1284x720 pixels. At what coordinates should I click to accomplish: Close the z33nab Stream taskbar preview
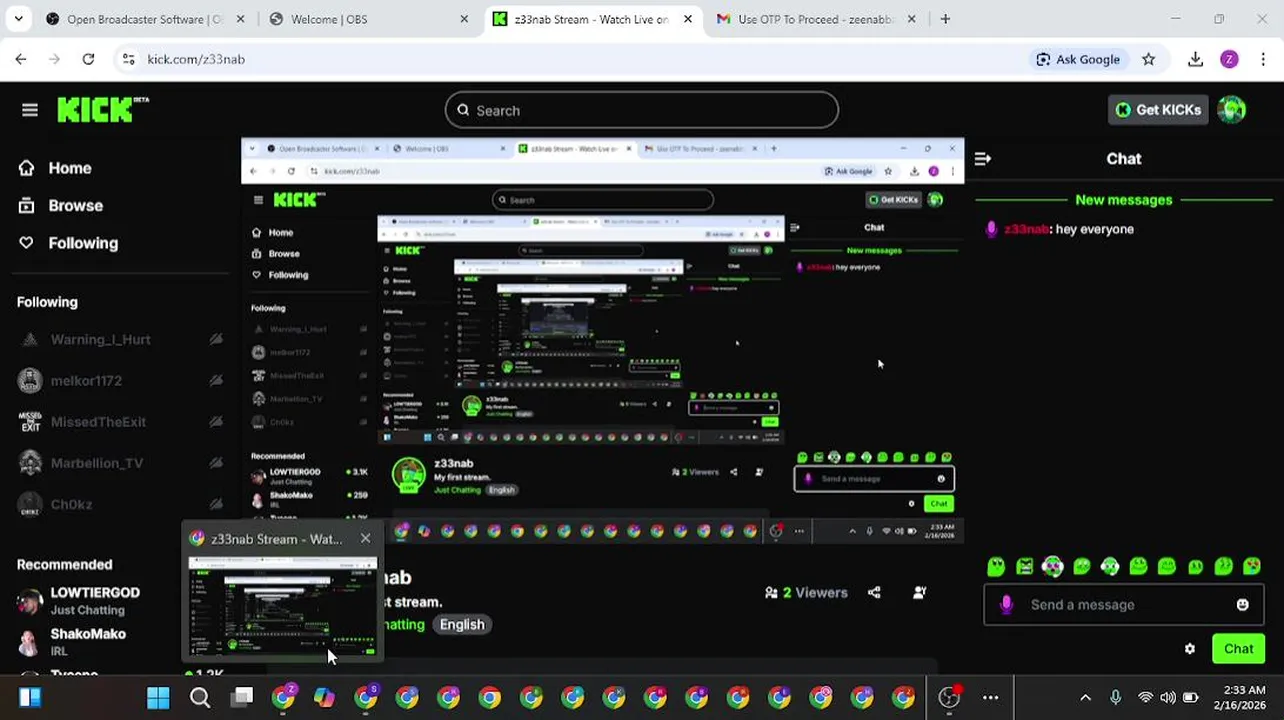tap(365, 539)
